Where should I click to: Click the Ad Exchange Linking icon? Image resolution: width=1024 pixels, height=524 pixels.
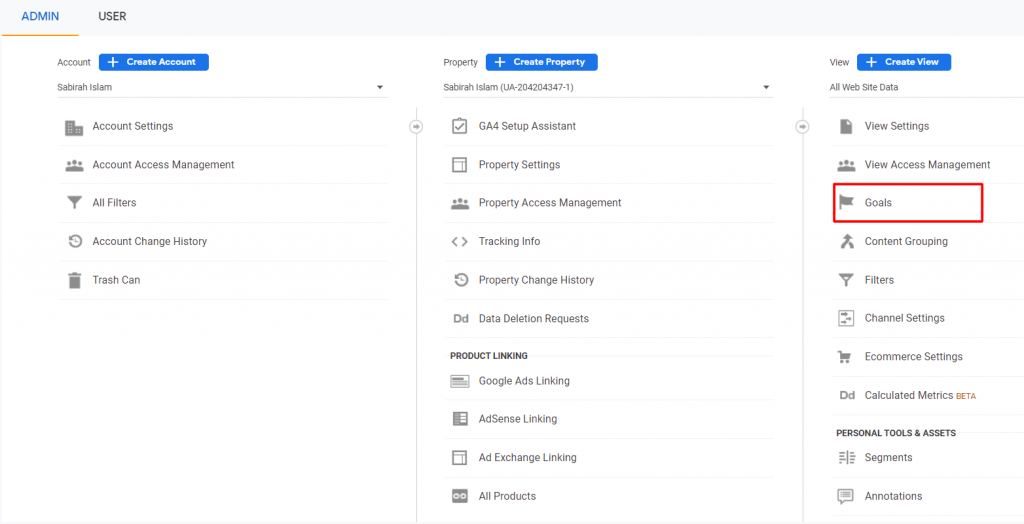click(x=460, y=457)
